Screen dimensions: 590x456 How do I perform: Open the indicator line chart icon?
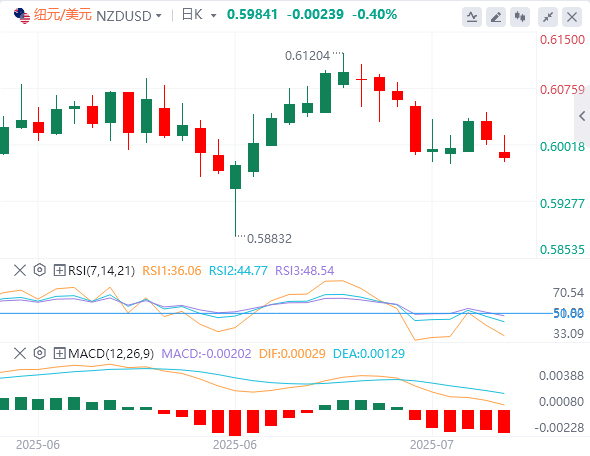[472, 17]
